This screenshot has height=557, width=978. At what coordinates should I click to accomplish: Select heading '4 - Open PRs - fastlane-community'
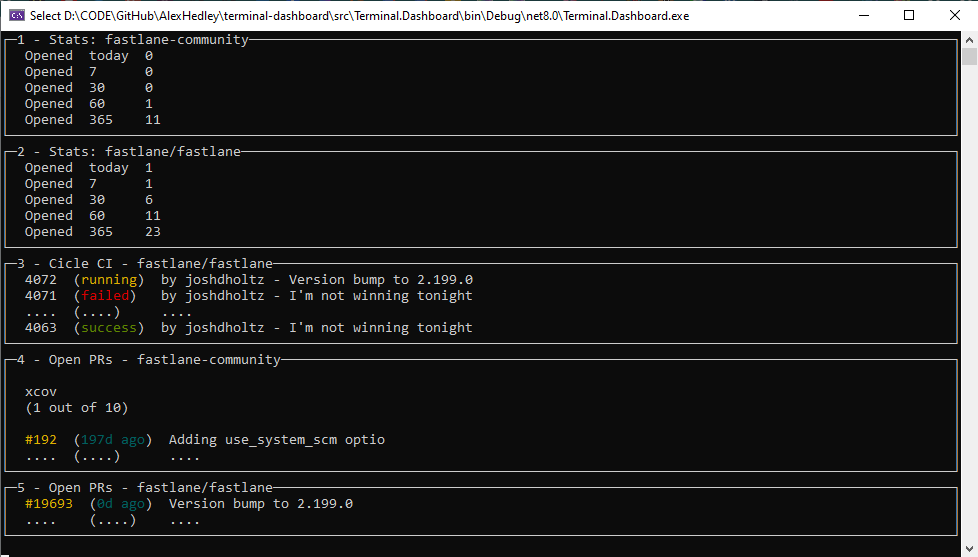[148, 360]
